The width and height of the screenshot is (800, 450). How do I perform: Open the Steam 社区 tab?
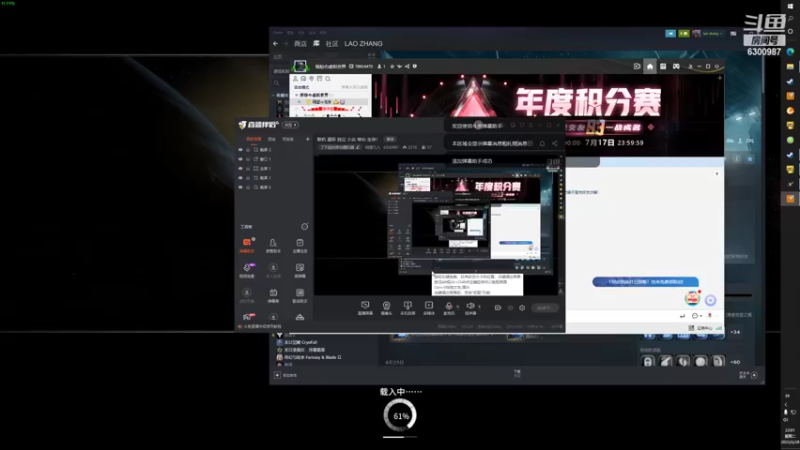click(x=332, y=44)
